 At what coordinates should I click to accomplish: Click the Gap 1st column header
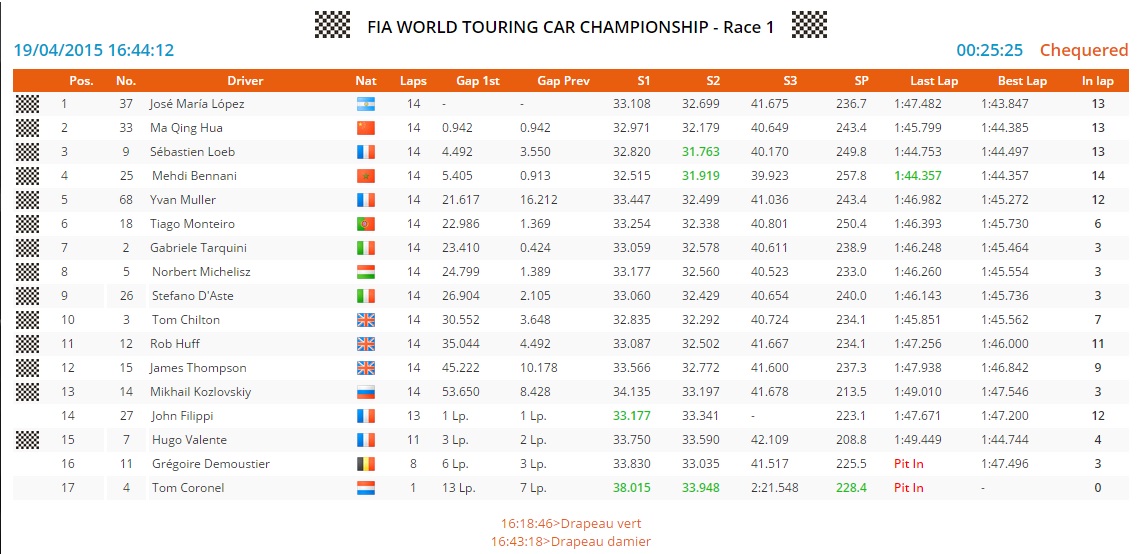478,81
